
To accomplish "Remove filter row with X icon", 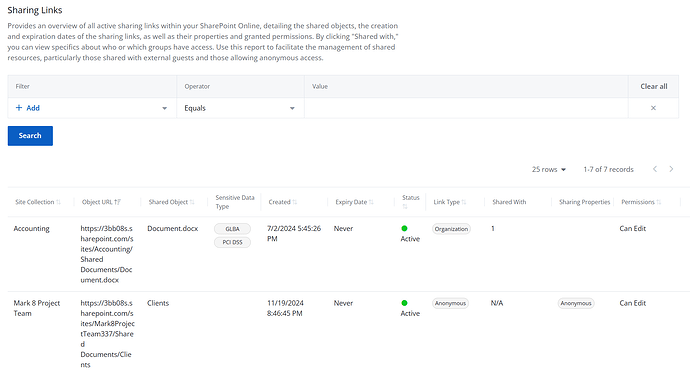I will coord(653,108).
